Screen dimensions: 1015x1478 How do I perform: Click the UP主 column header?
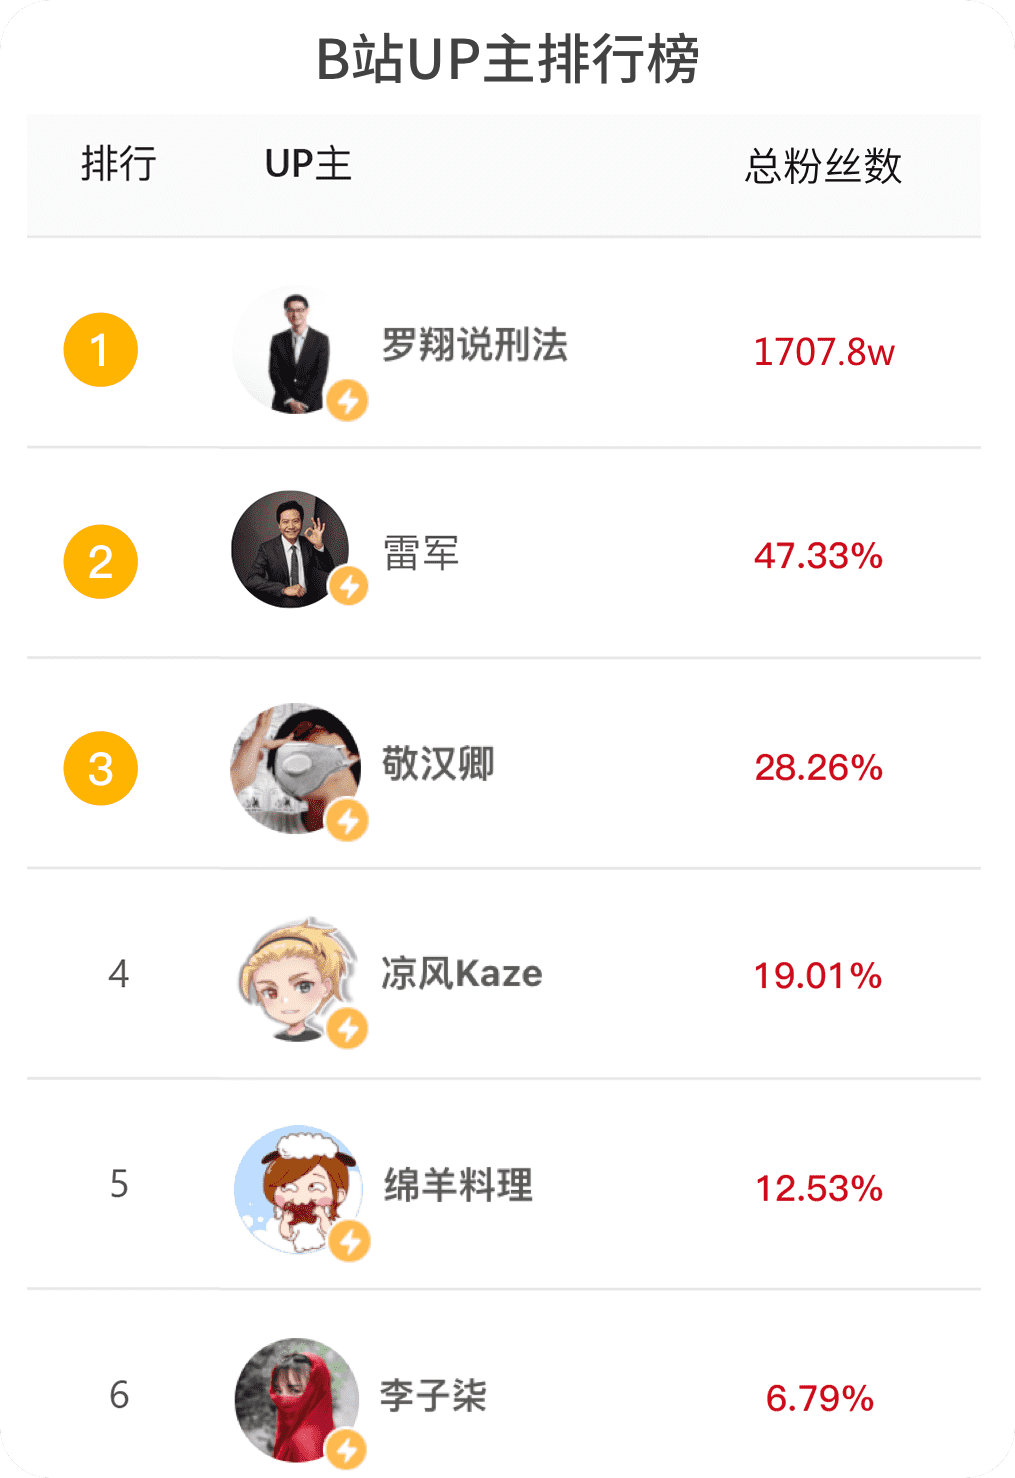coord(308,164)
